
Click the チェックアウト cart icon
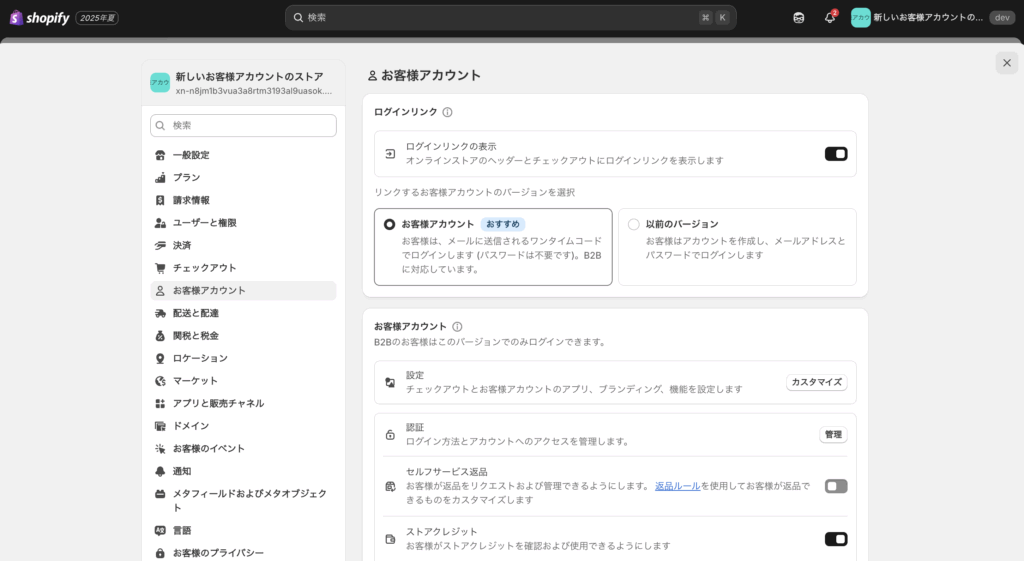(x=160, y=268)
